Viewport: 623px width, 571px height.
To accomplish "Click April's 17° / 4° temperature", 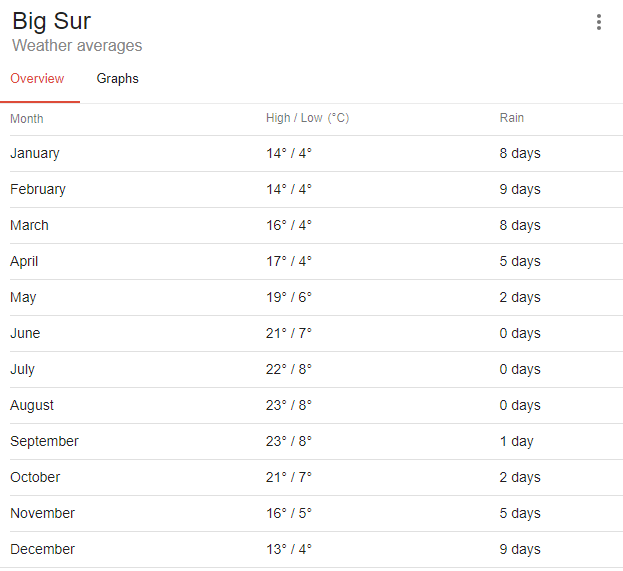I will pos(289,261).
